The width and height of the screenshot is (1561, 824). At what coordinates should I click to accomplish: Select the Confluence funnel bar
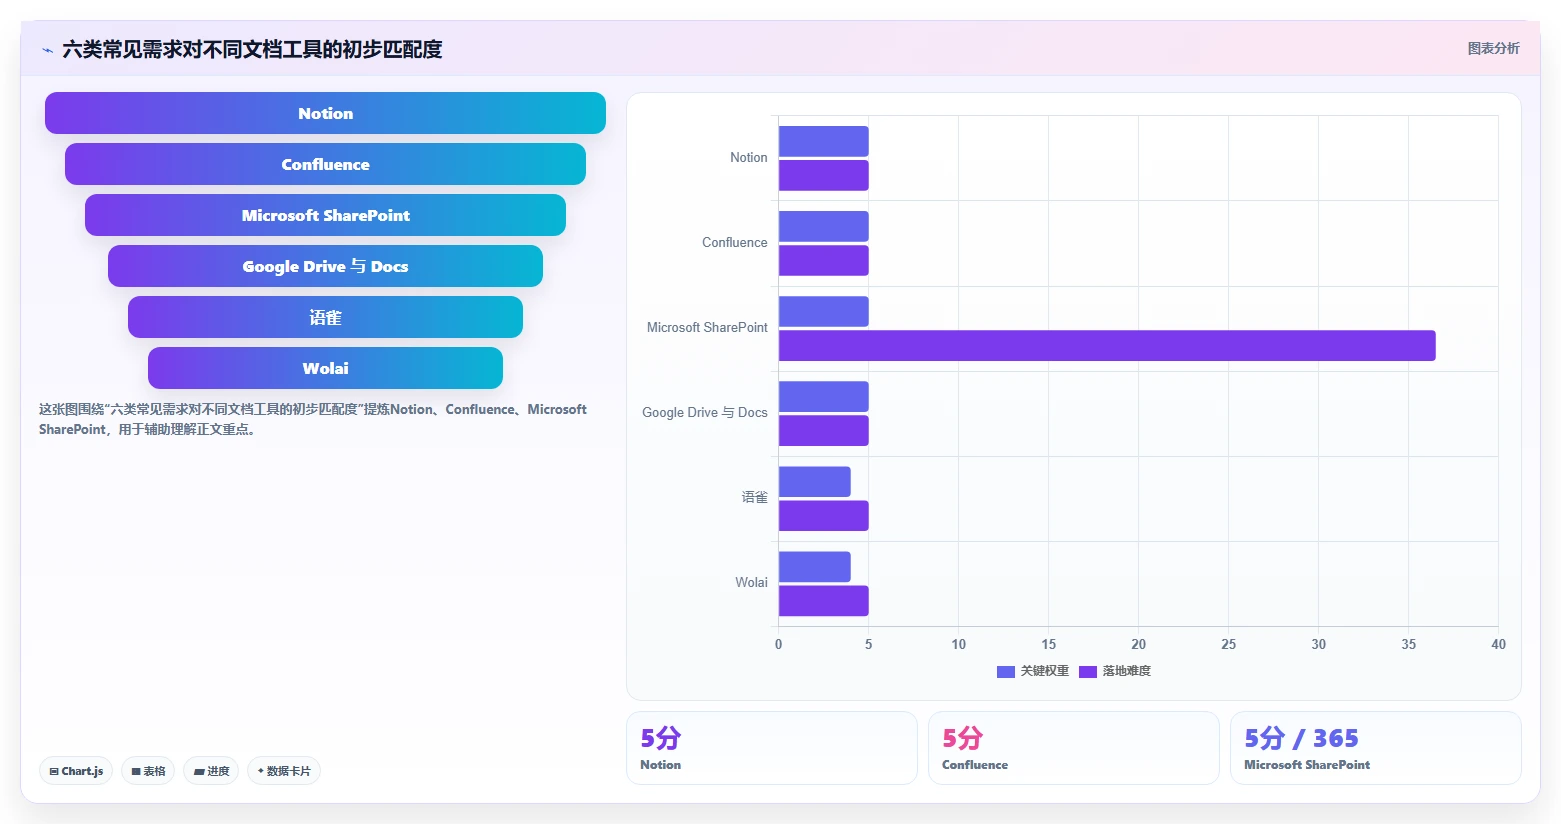click(x=325, y=164)
